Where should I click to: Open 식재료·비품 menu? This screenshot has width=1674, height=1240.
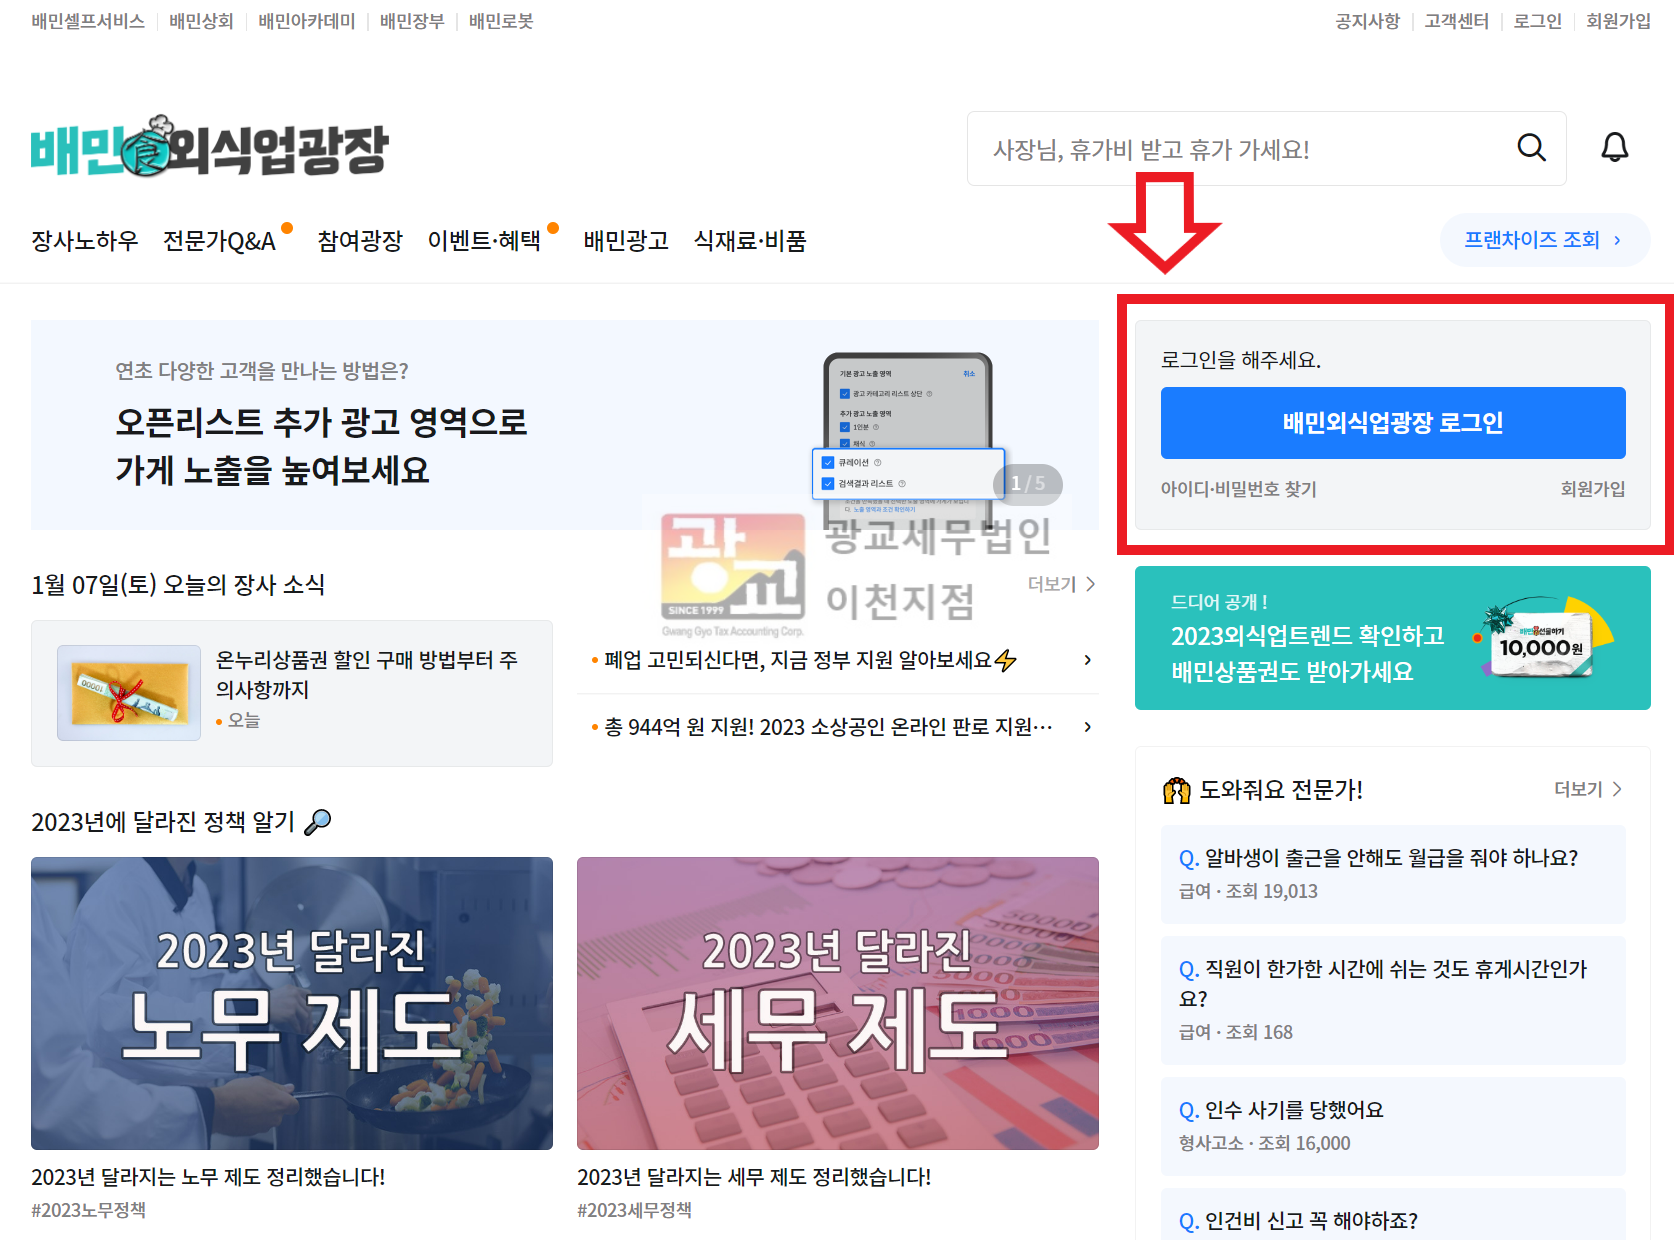[750, 241]
